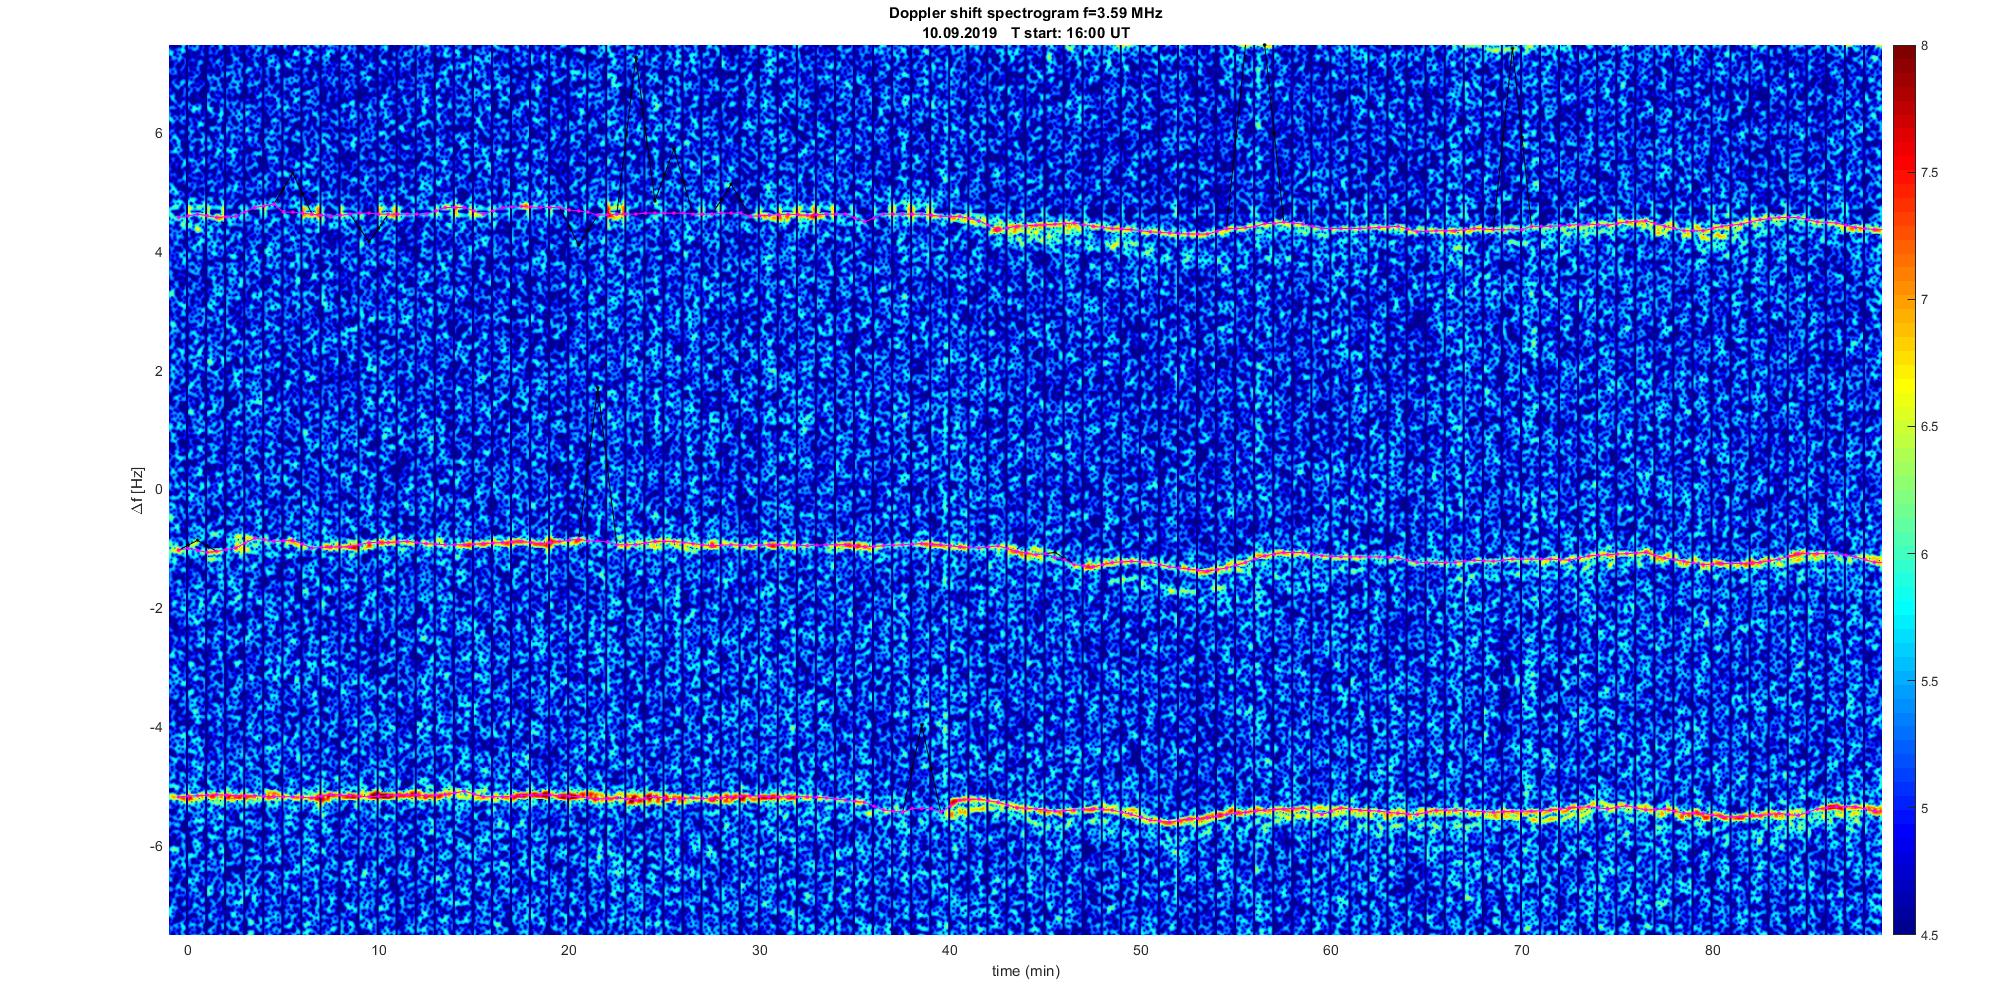
Task: Click the colorbar tick label '7'
Action: point(1924,300)
